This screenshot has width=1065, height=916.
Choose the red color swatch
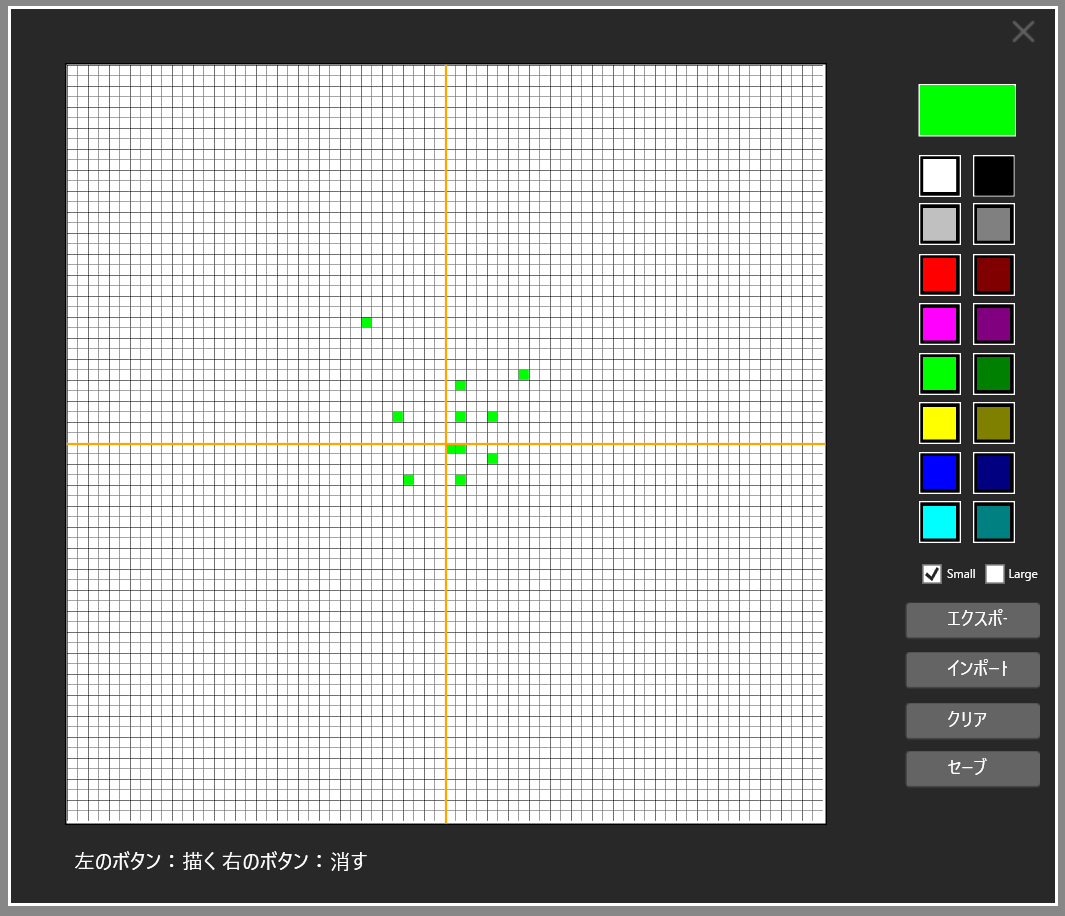[x=939, y=275]
